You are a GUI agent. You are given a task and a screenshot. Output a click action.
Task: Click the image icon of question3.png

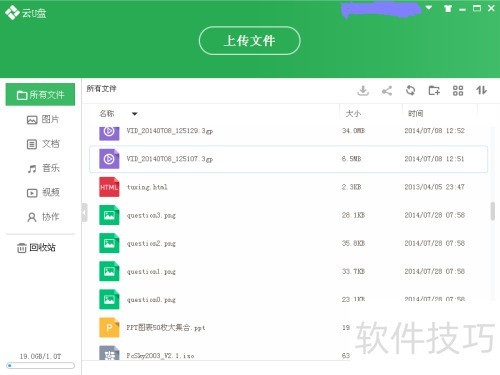(109, 215)
